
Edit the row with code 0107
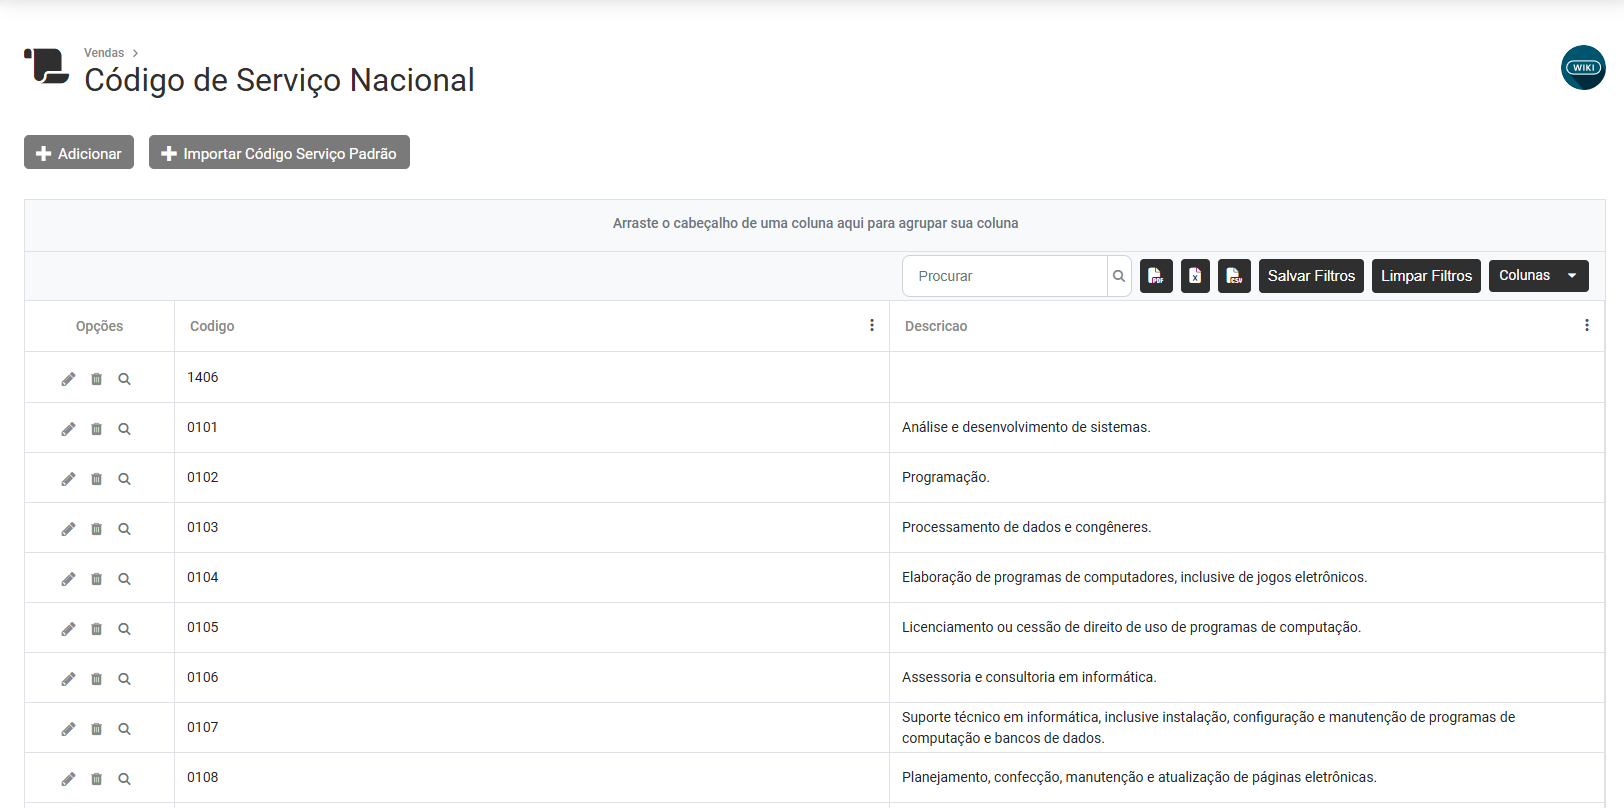68,729
